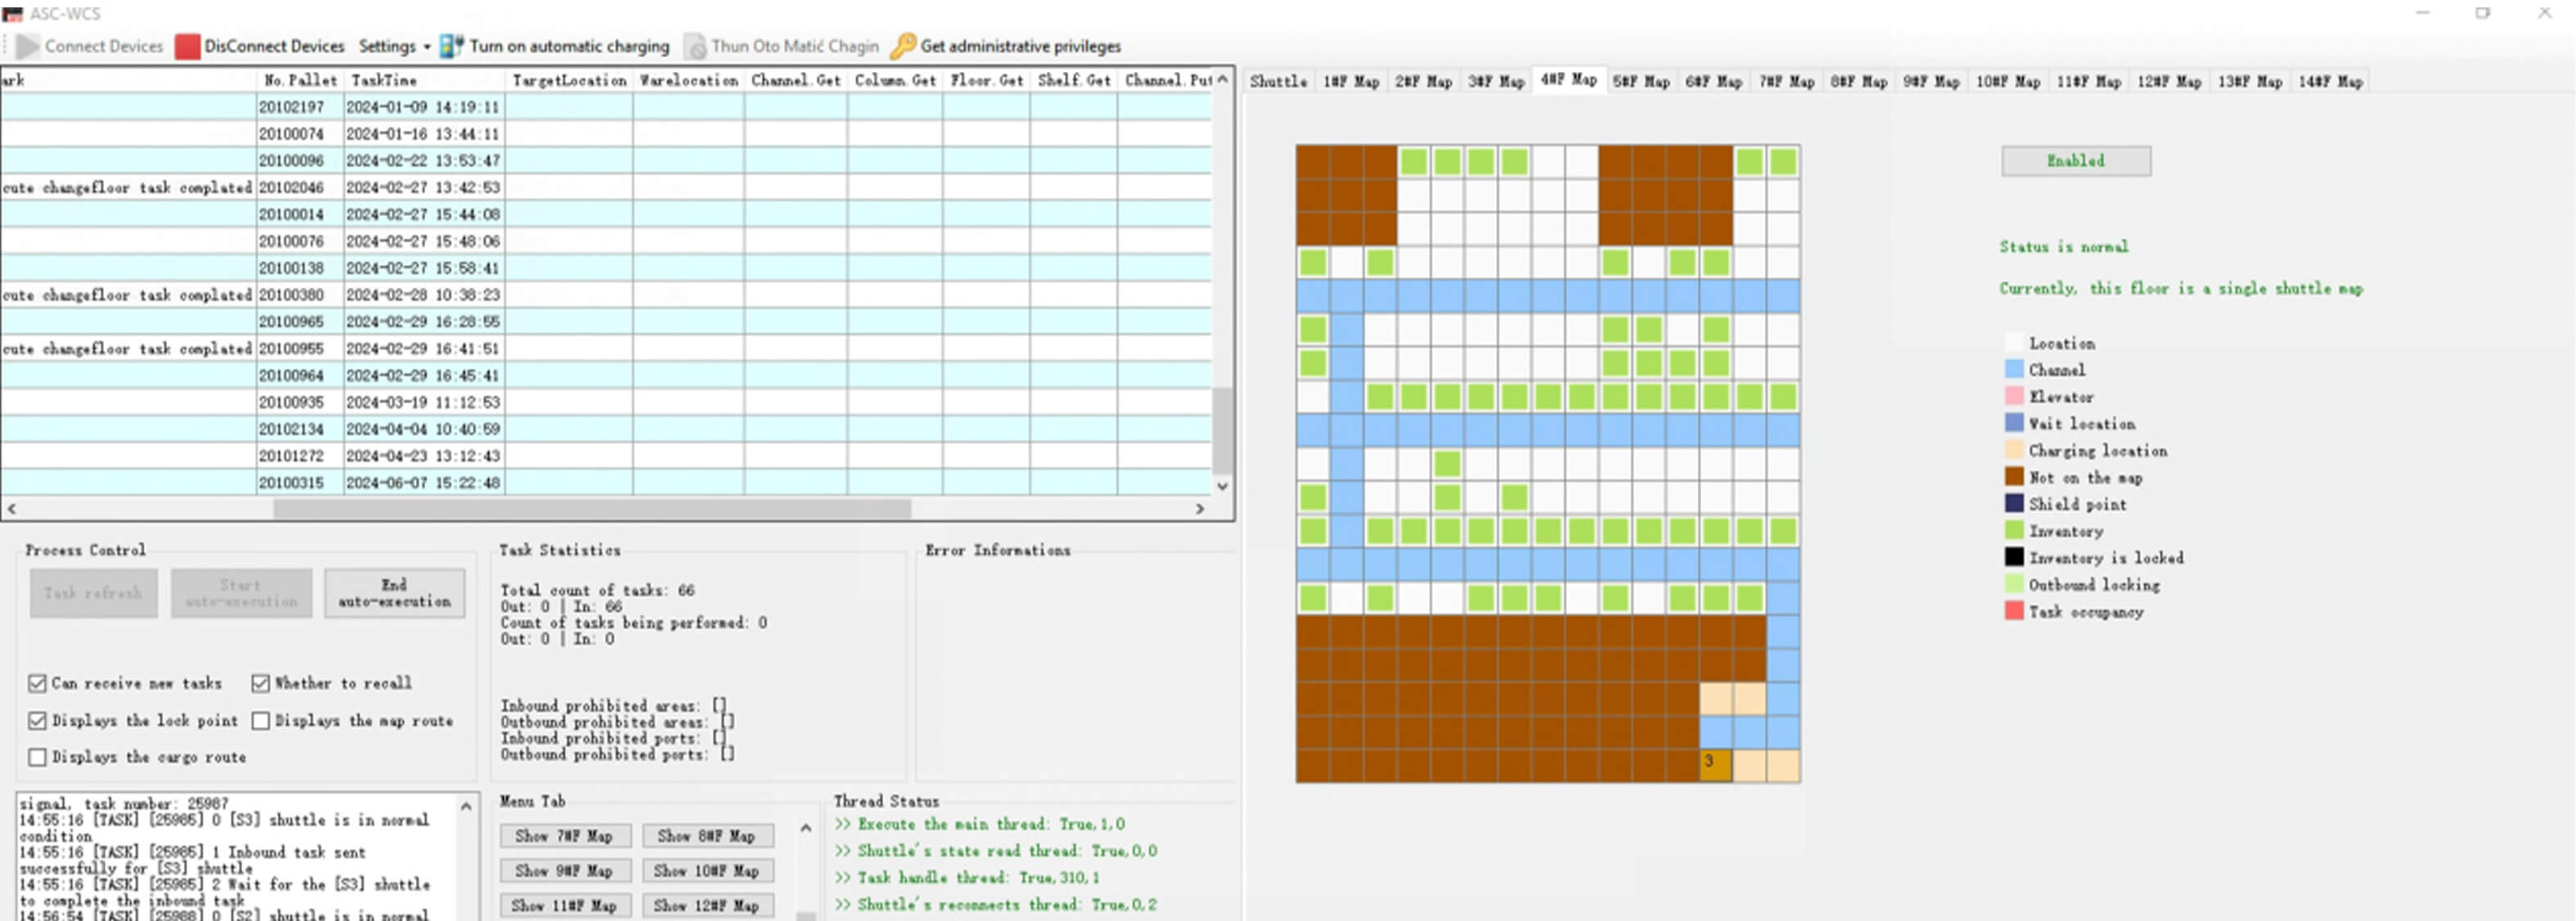This screenshot has height=921, width=2576.
Task: Click the administrative privileges key icon
Action: [x=903, y=46]
